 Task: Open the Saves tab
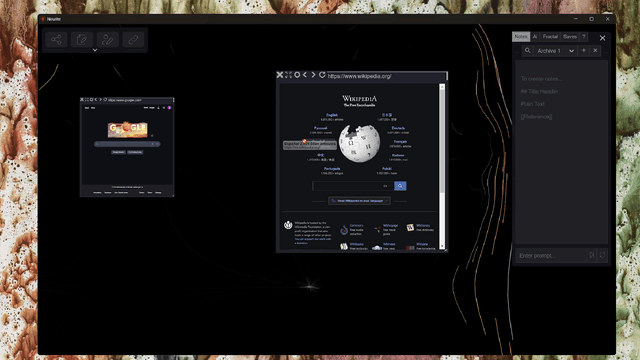click(x=570, y=37)
